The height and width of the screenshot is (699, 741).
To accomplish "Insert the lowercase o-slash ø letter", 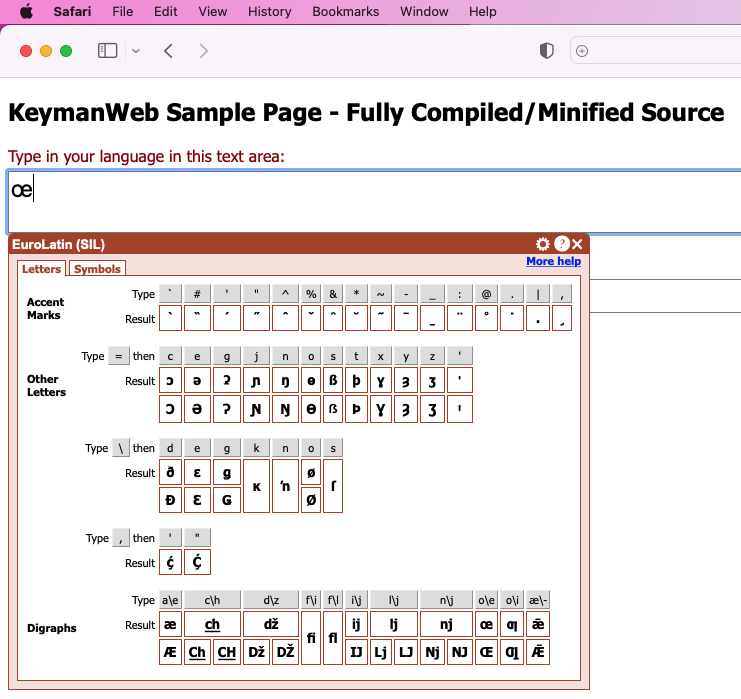I will pos(311,472).
